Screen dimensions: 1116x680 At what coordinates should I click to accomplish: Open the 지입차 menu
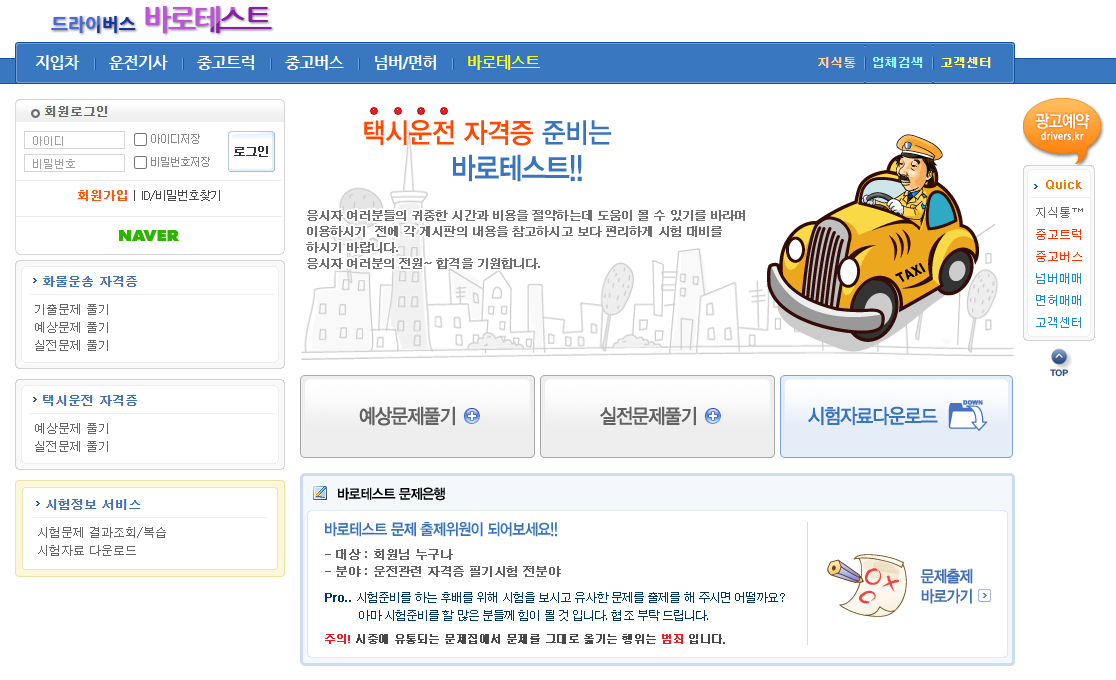[57, 63]
